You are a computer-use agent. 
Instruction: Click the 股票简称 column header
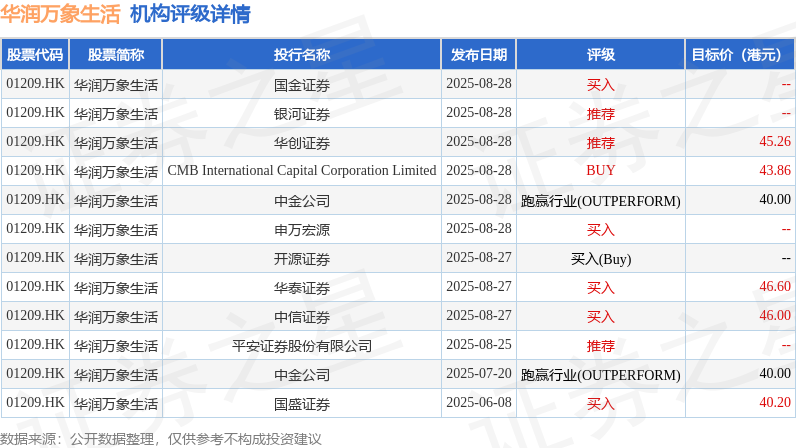pyautogui.click(x=116, y=54)
